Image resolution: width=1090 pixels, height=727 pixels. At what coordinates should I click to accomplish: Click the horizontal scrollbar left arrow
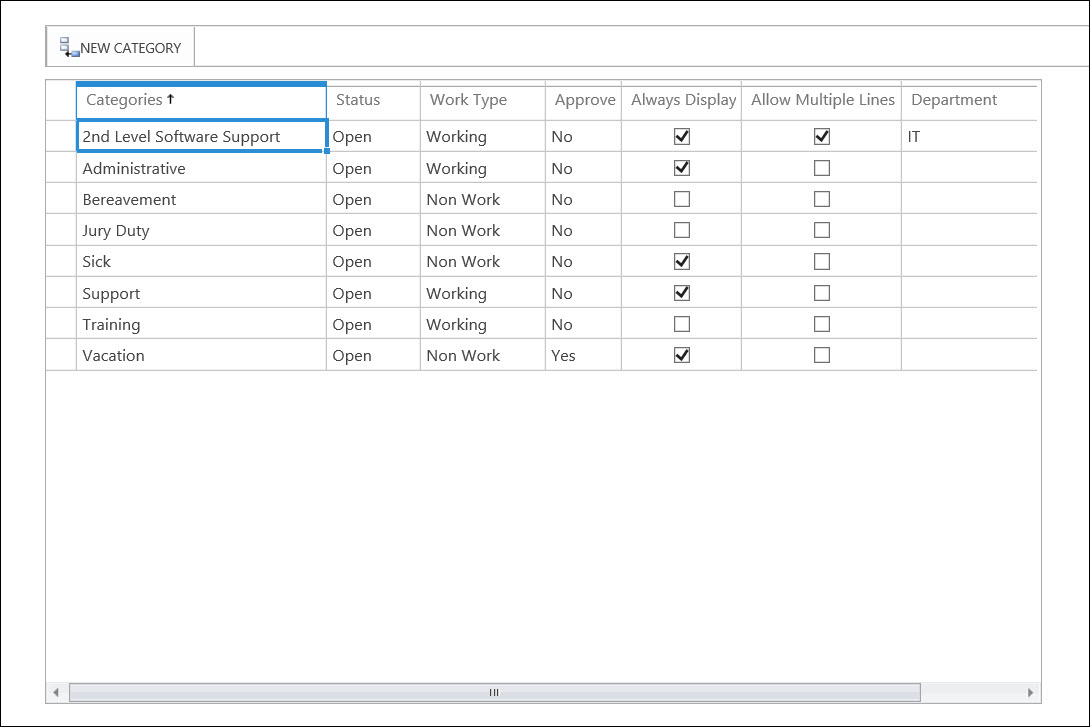(x=56, y=692)
